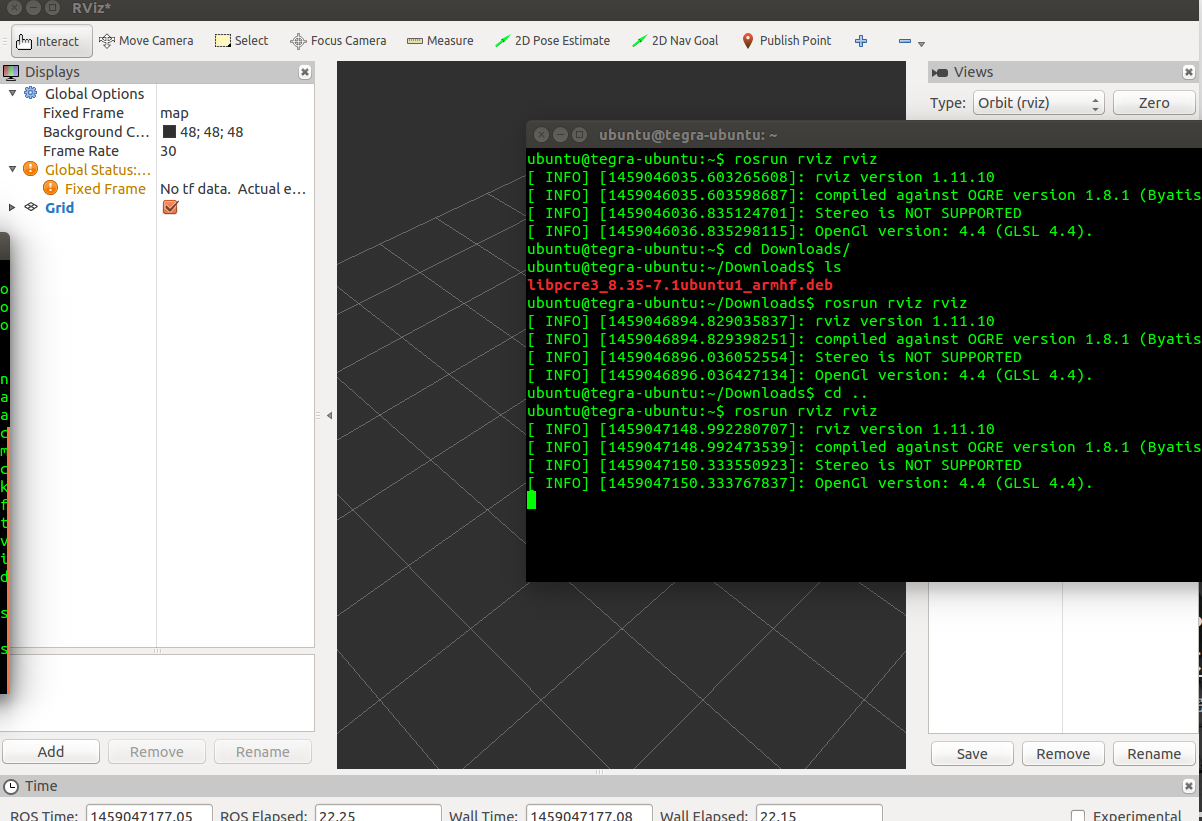1202x821 pixels.
Task: Maximize the ubuntu@tegra-ubuntu terminal window
Action: [578, 134]
